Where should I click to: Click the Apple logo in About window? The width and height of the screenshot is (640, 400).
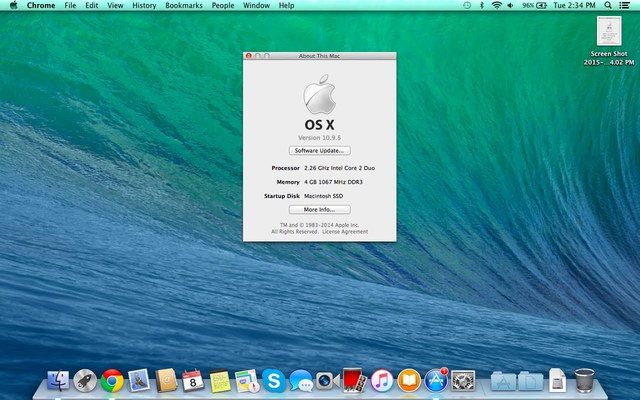click(320, 94)
